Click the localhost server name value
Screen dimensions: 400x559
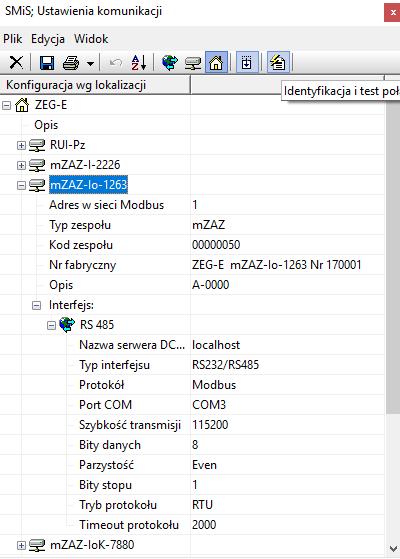(x=216, y=345)
